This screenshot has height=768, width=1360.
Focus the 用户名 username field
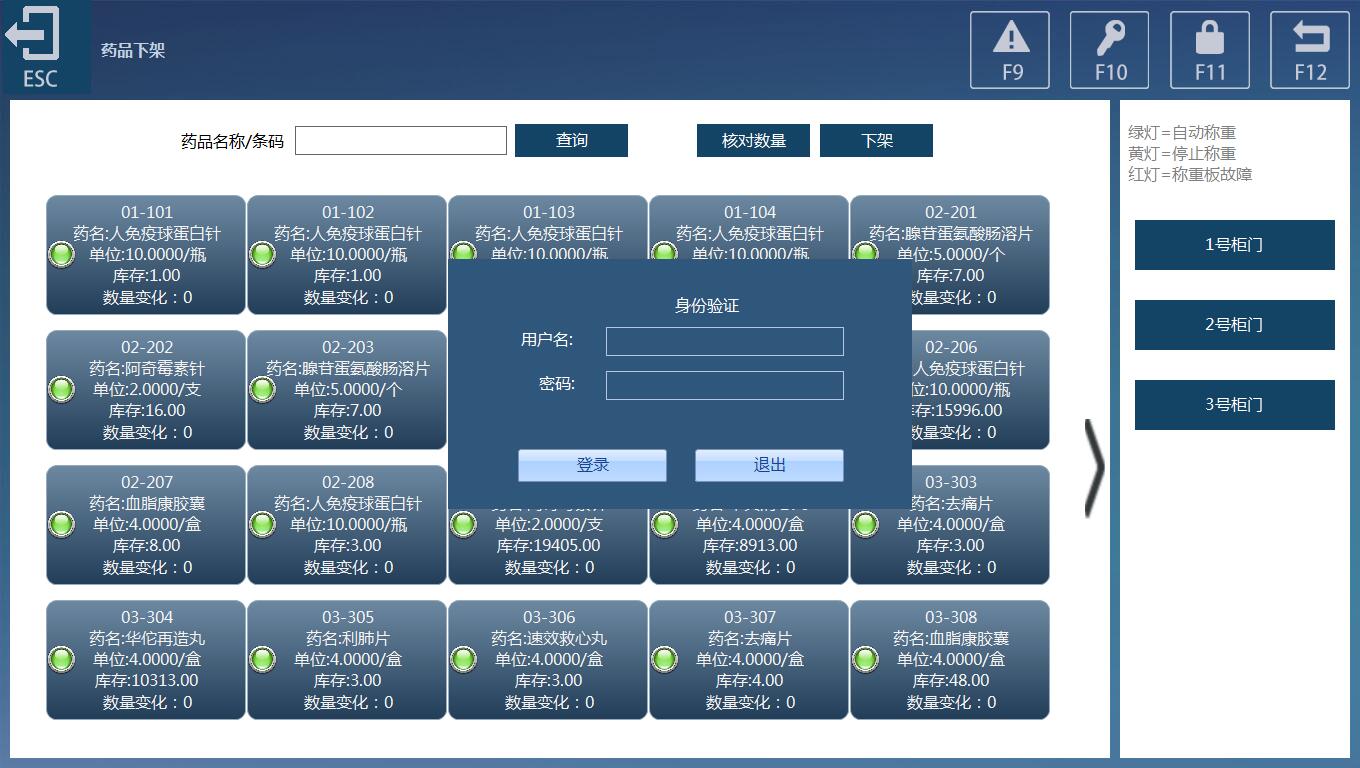(724, 341)
